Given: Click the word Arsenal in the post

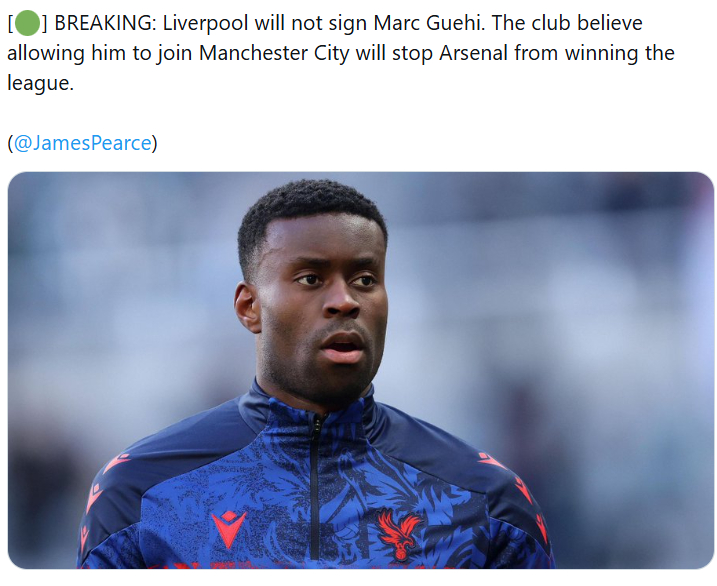Looking at the screenshot, I should pos(473,53).
